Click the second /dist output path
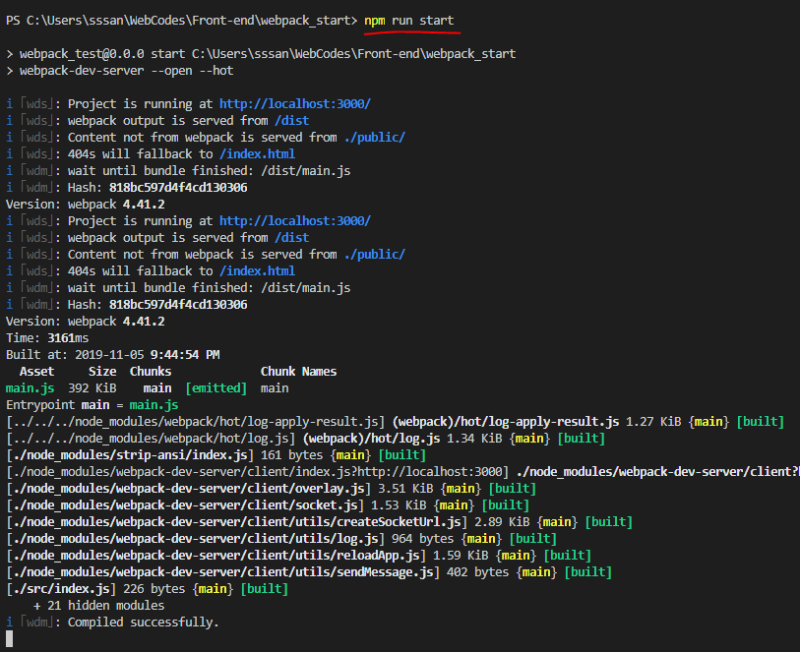This screenshot has height=652, width=800. tap(290, 238)
